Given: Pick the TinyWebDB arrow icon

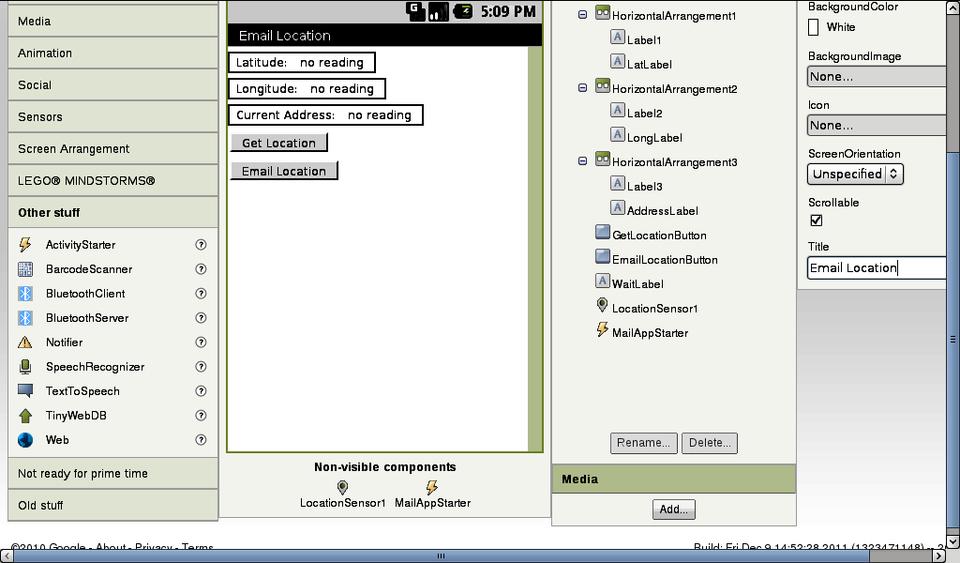Looking at the screenshot, I should click(25, 416).
